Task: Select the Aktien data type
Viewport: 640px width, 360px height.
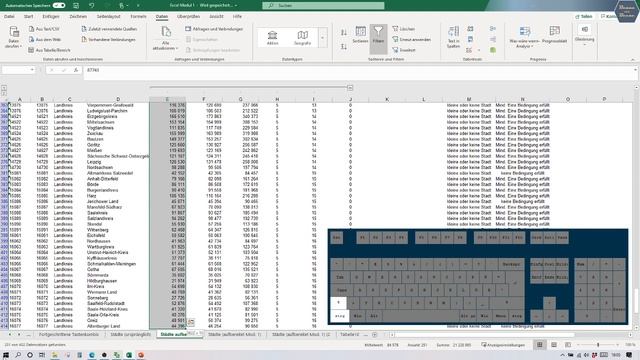Action: [x=272, y=38]
